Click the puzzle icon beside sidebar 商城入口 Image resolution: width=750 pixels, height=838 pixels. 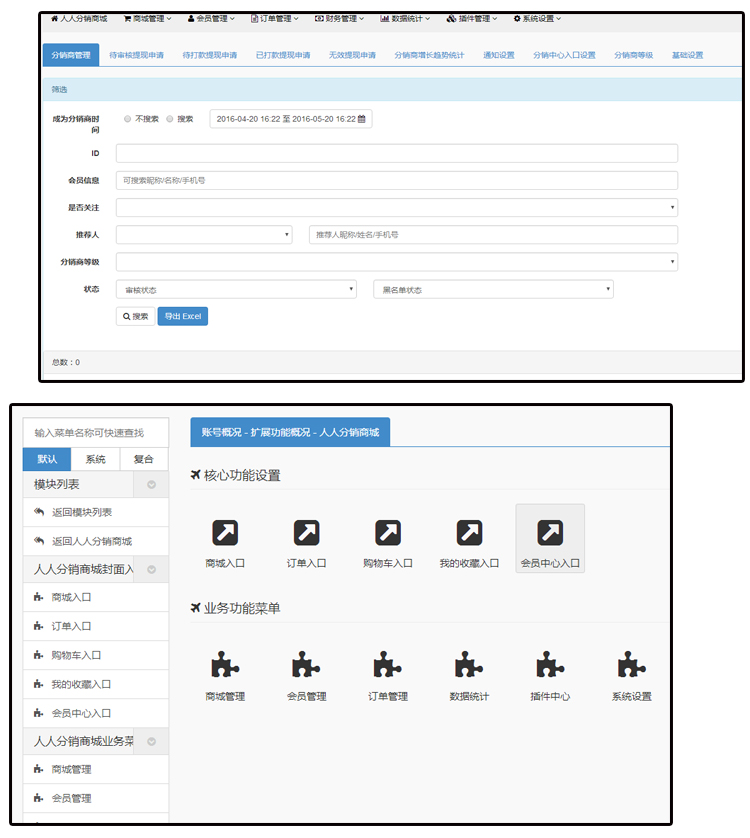coord(38,597)
